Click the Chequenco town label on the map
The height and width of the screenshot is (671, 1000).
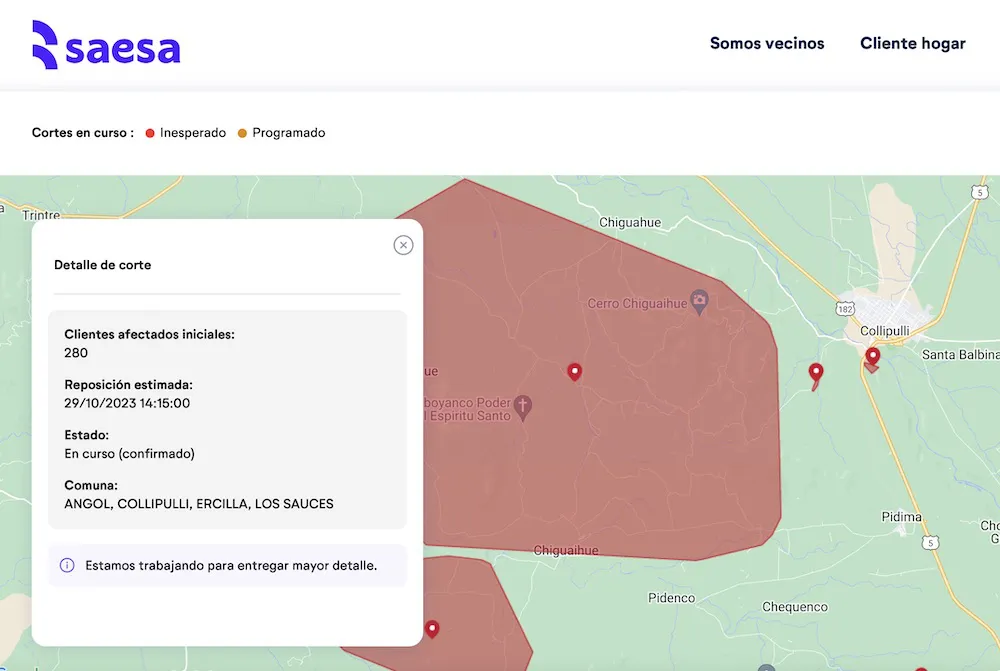pyautogui.click(x=793, y=606)
